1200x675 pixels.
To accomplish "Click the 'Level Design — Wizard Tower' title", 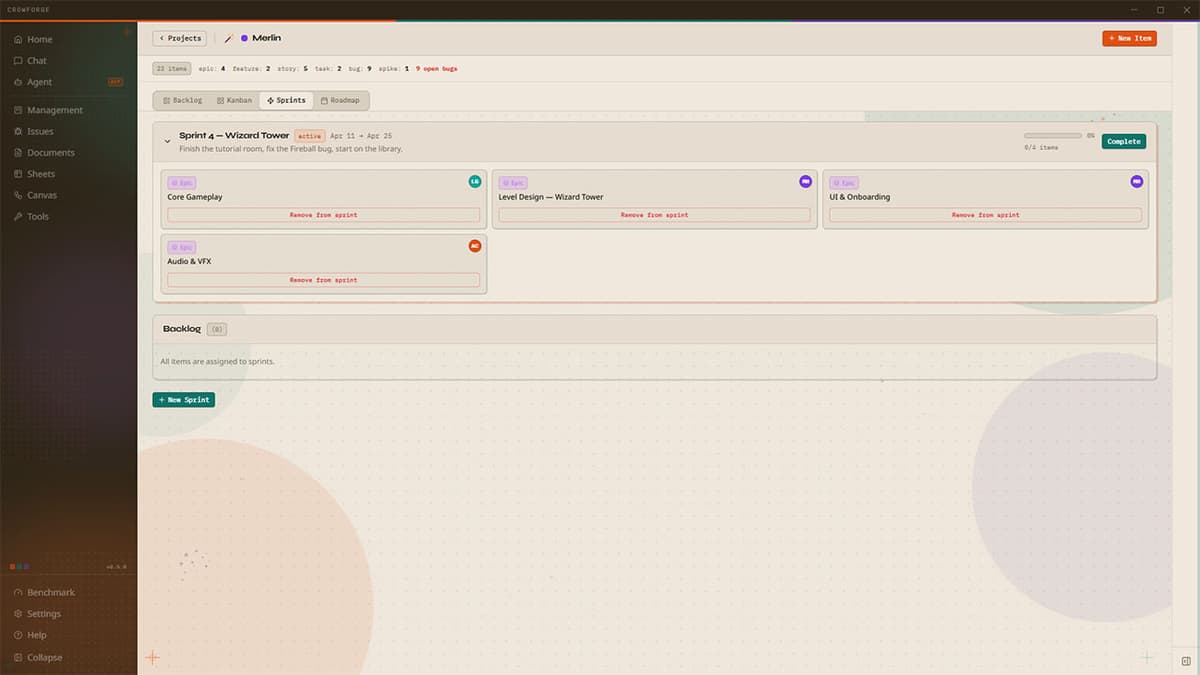I will coord(551,197).
